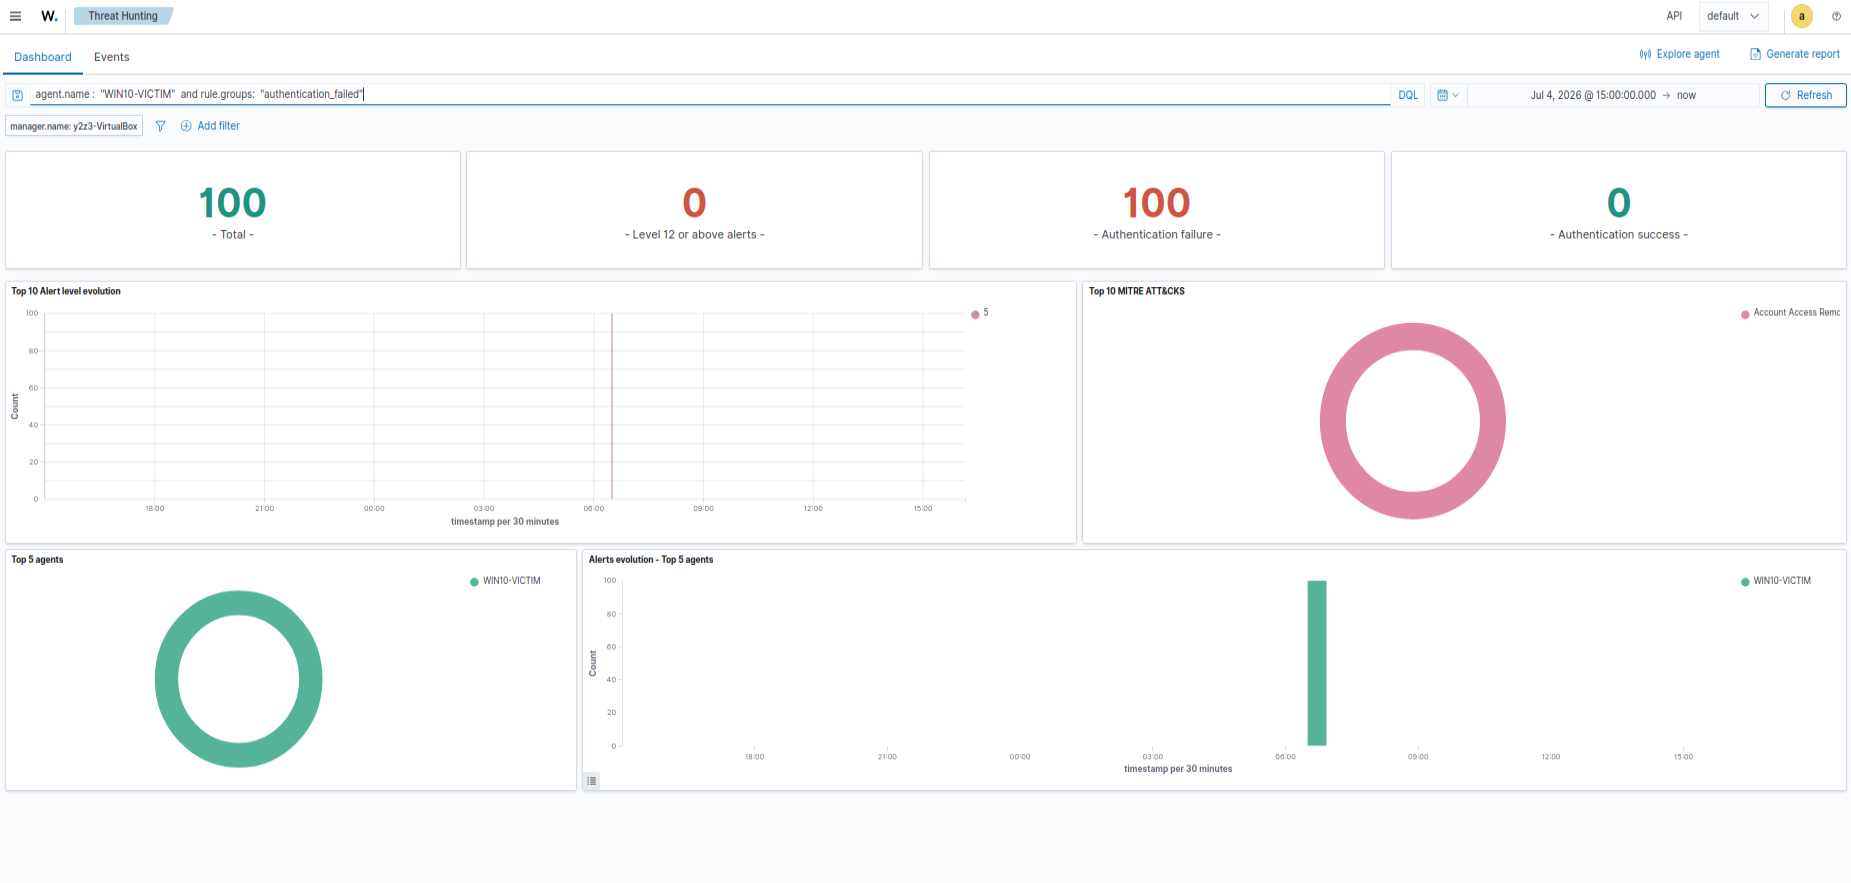Toggle legend button in Alerts evolution panel
This screenshot has width=1851, height=883.
click(x=592, y=781)
